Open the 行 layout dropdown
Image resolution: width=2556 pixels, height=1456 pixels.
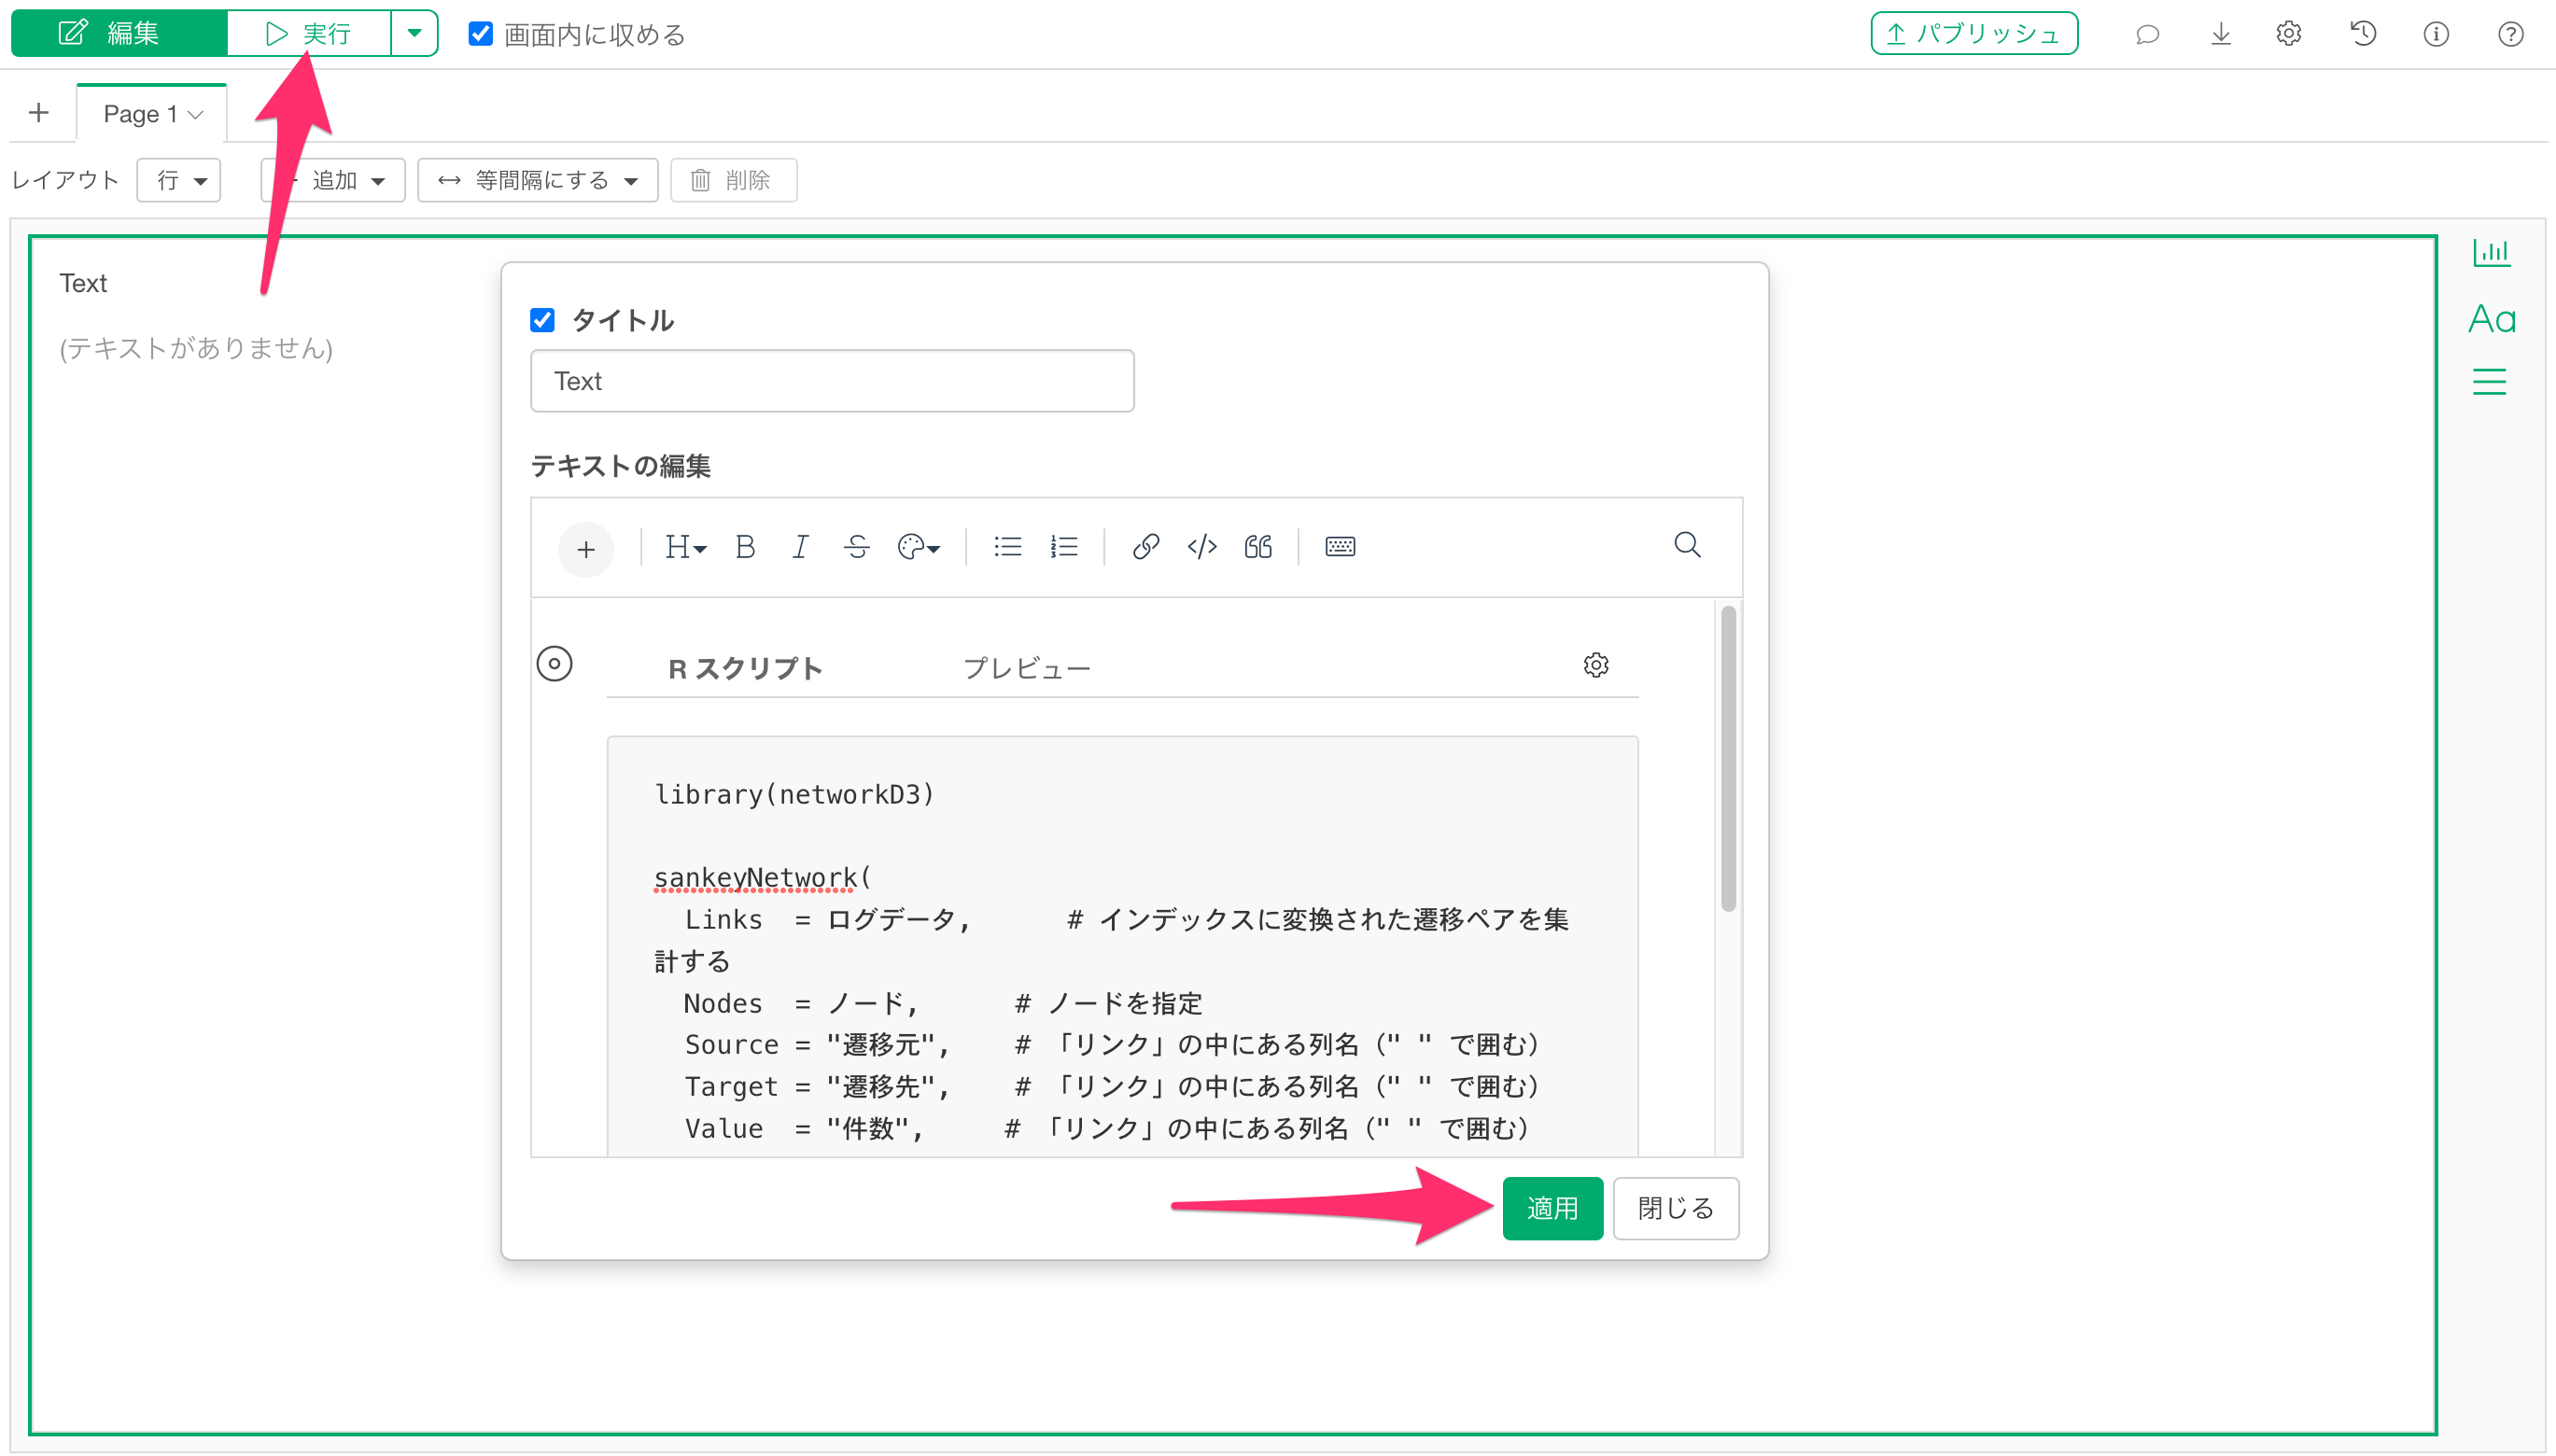(179, 180)
